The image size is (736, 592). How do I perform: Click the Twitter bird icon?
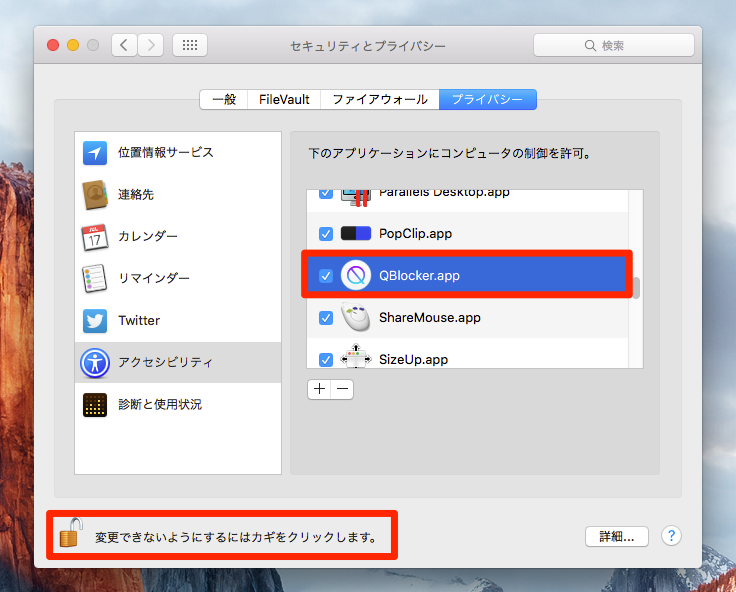[95, 321]
